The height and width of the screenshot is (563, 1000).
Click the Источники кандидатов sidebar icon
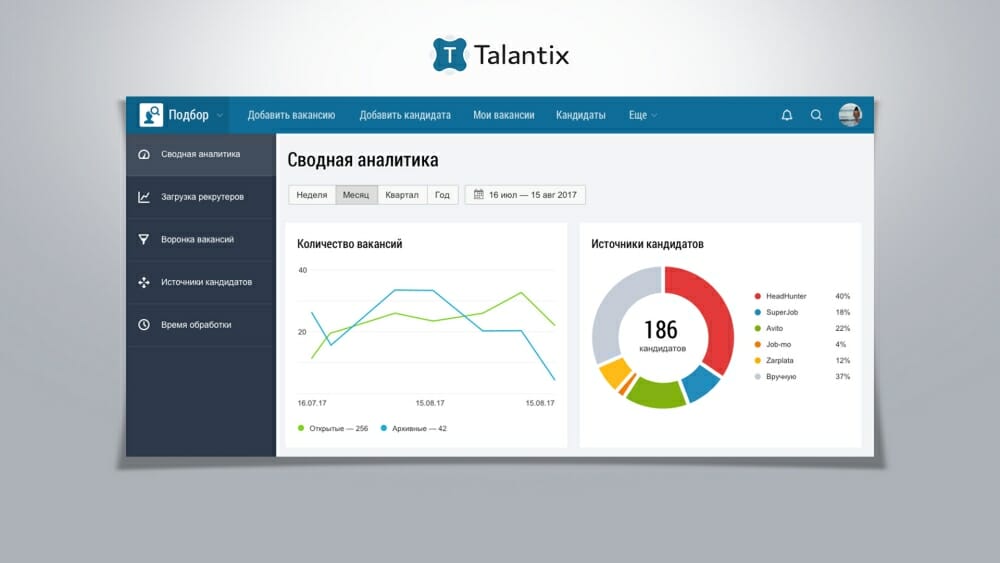point(144,282)
